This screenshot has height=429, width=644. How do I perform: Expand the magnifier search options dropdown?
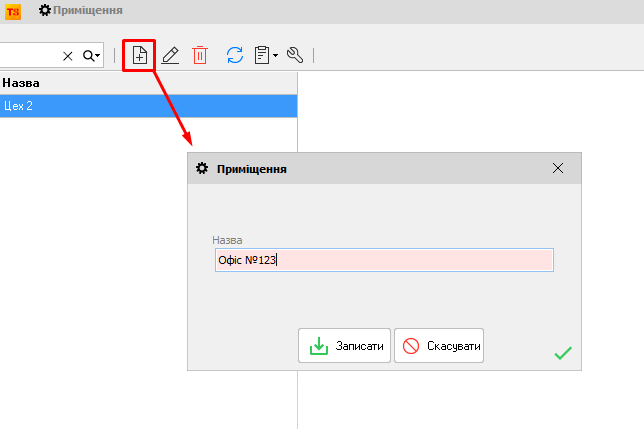coord(92,56)
